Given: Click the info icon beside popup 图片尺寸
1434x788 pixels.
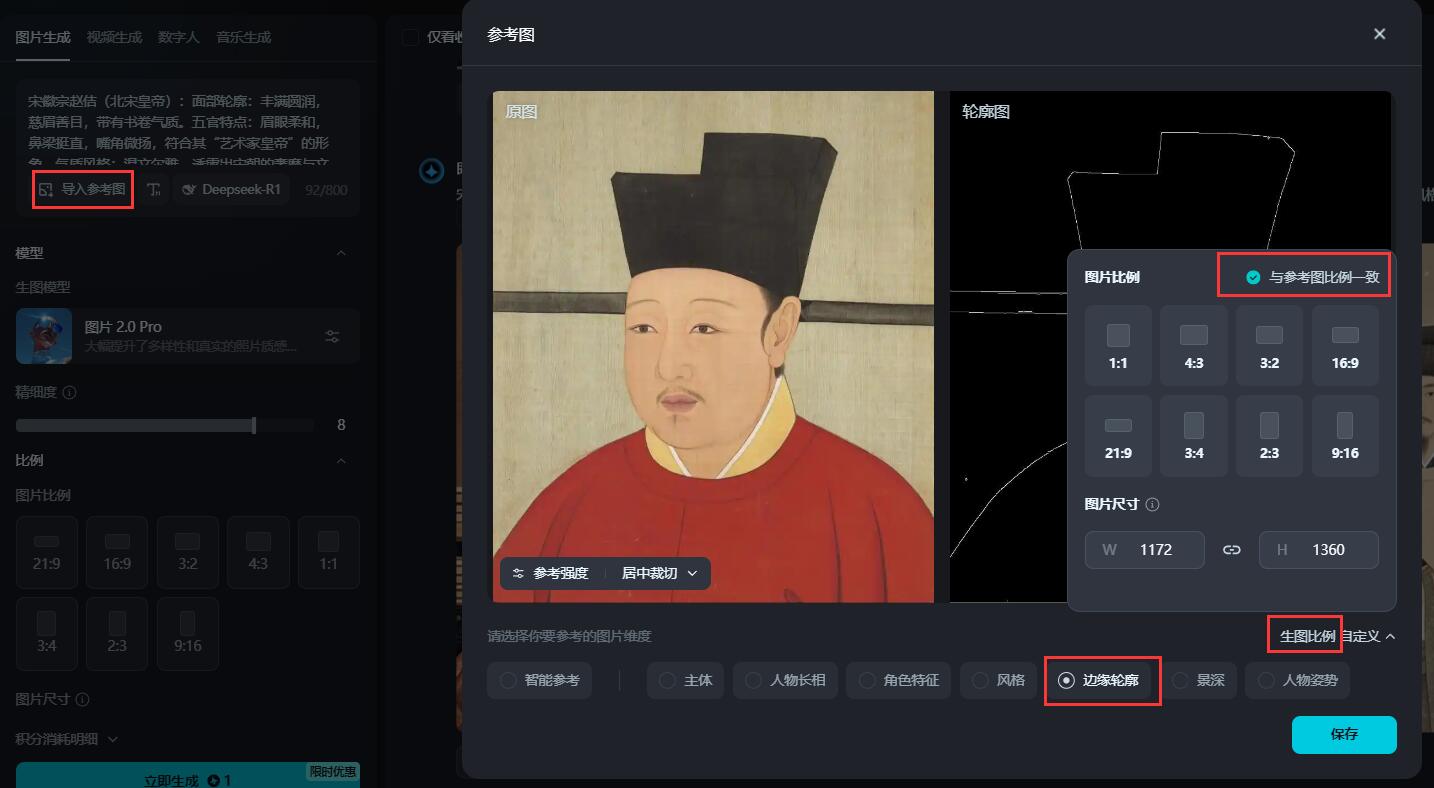Looking at the screenshot, I should pos(1152,505).
